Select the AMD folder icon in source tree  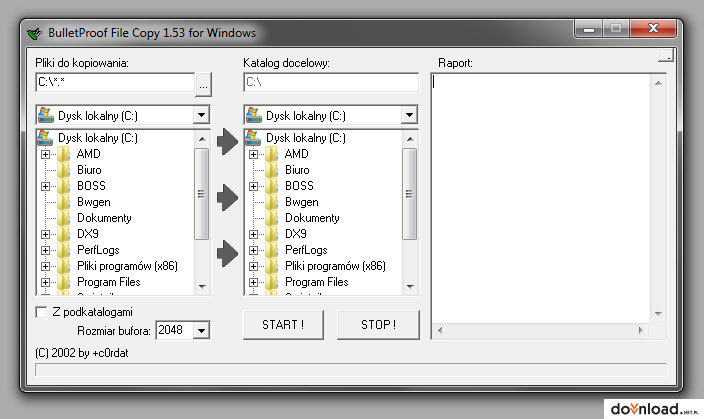[63, 154]
